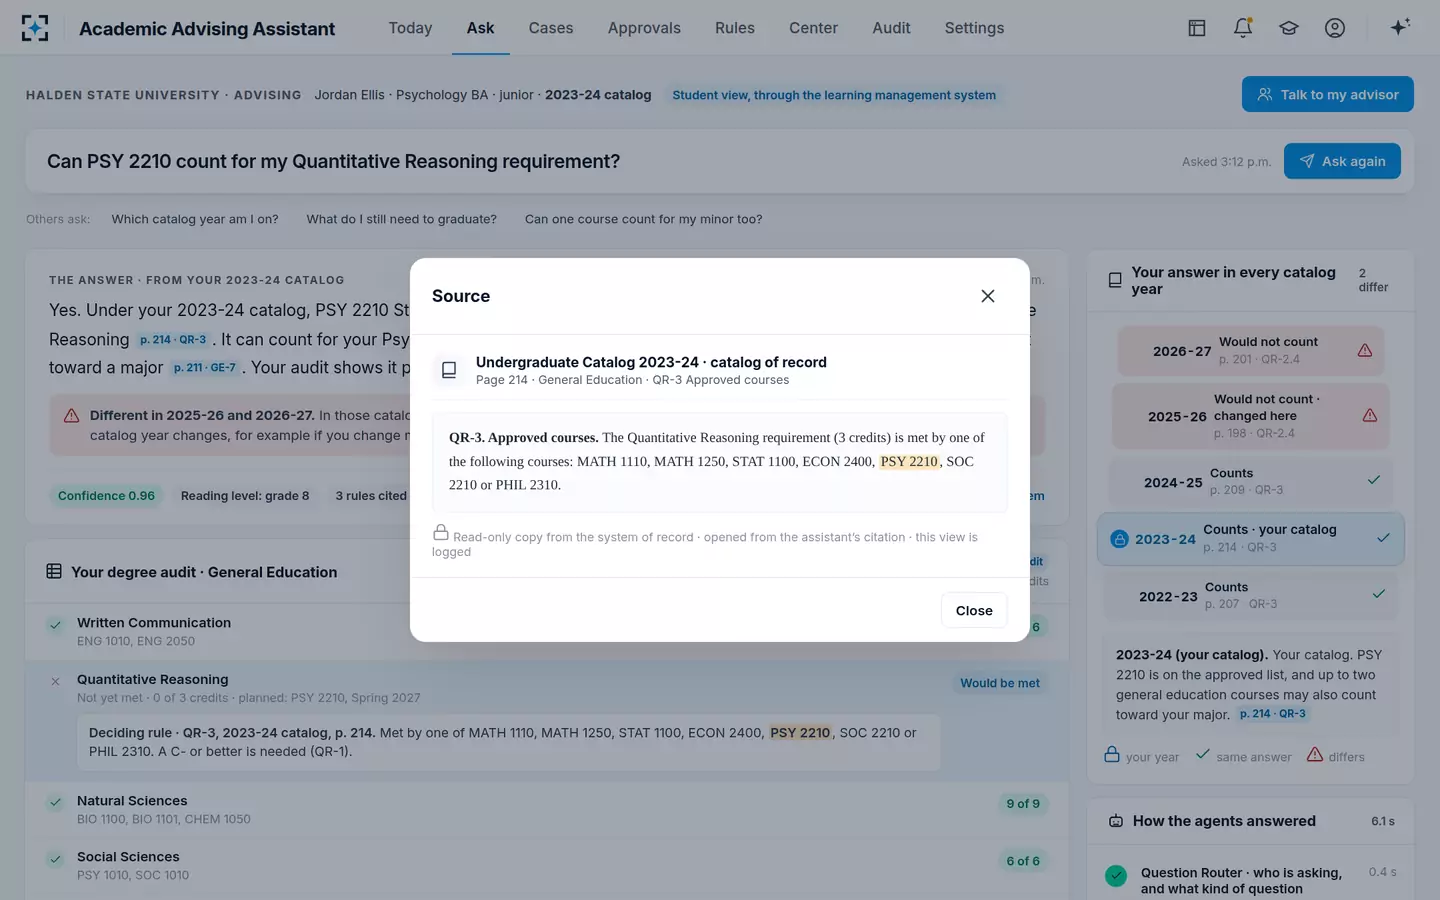This screenshot has height=900, width=1440.
Task: Click the warning icon on 2025-26 row
Action: pyautogui.click(x=1370, y=415)
